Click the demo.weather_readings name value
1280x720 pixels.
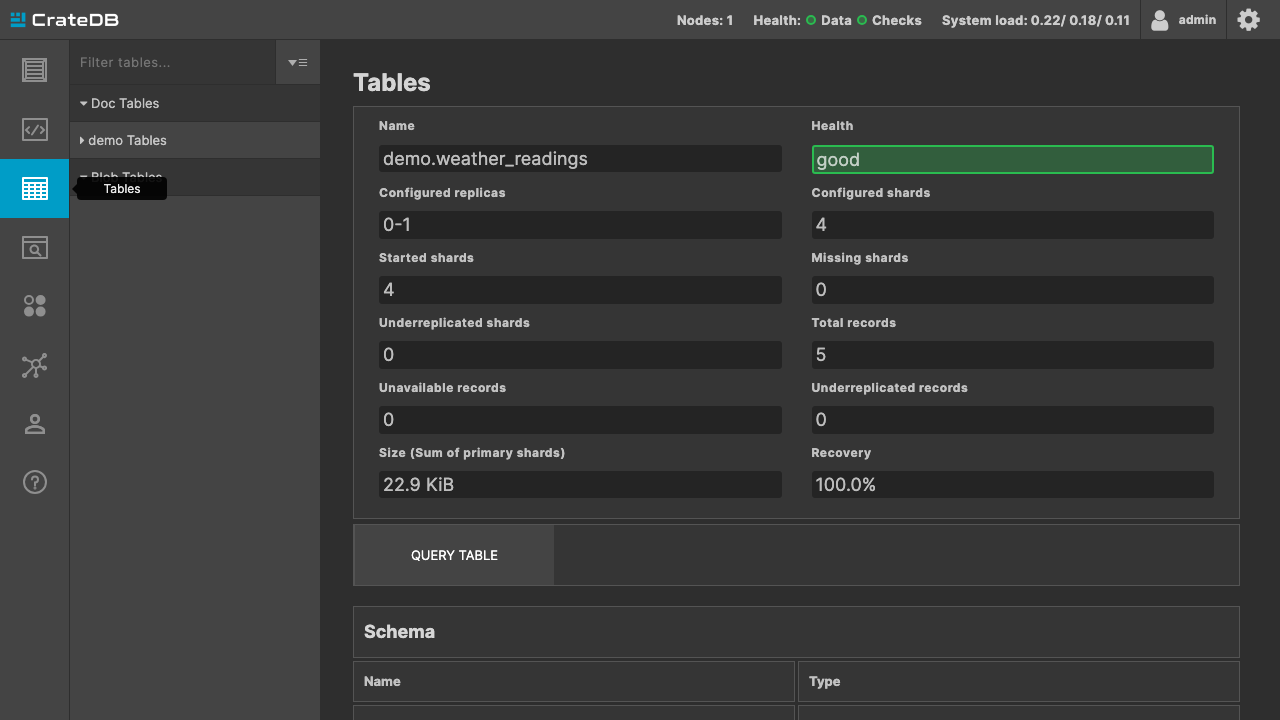(x=580, y=159)
